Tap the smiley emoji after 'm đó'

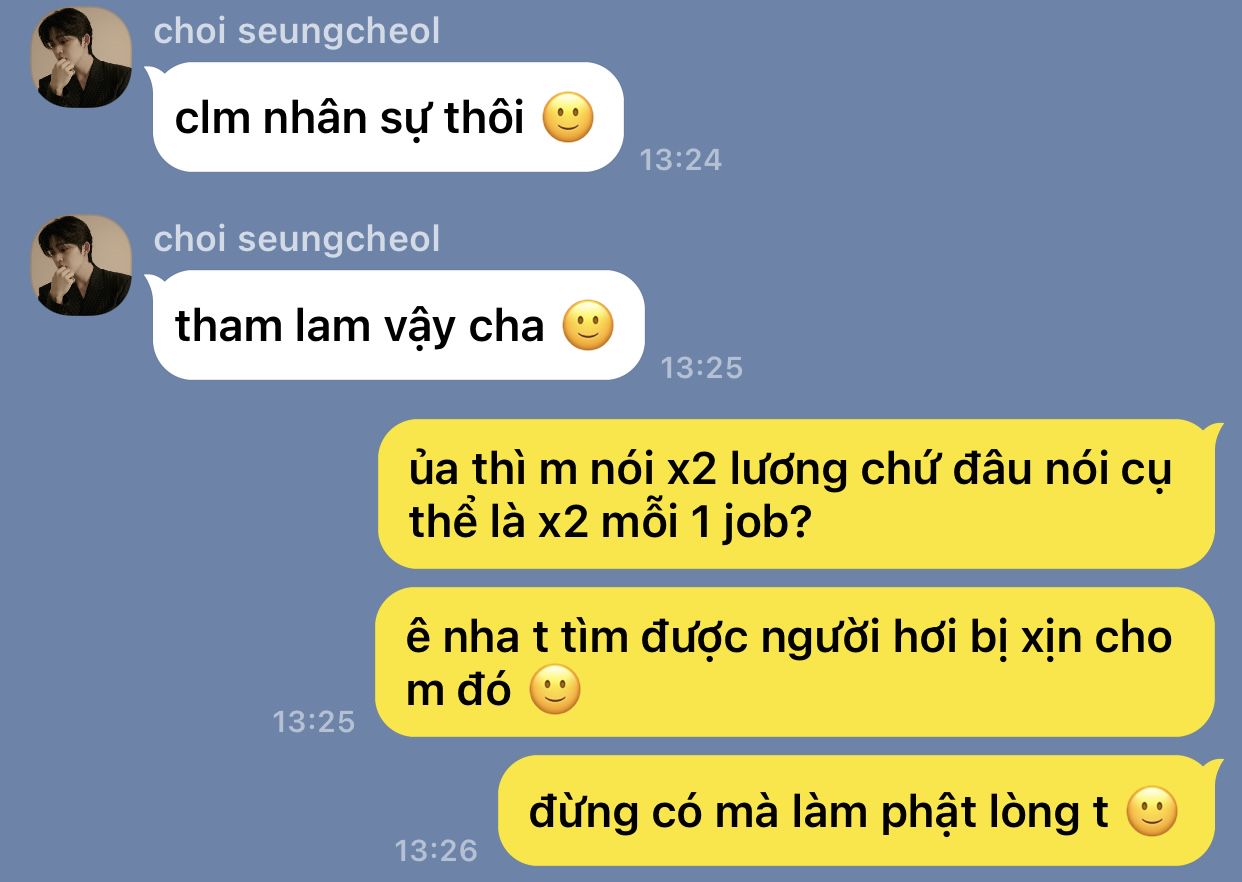pos(555,690)
